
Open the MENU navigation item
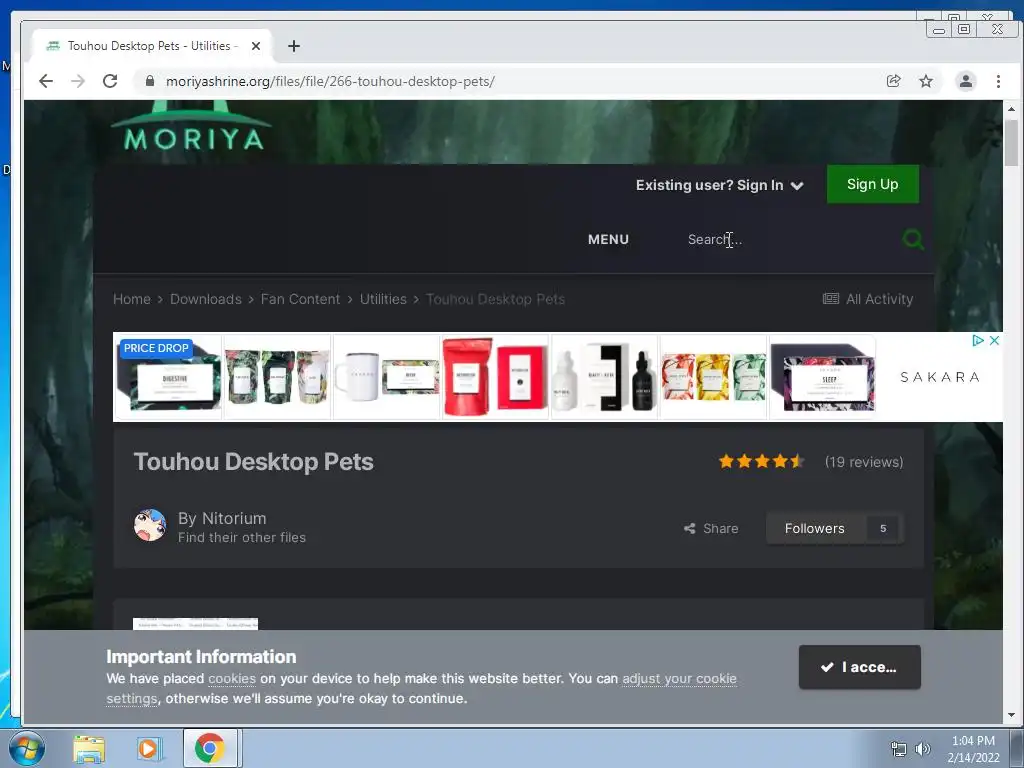pos(608,239)
